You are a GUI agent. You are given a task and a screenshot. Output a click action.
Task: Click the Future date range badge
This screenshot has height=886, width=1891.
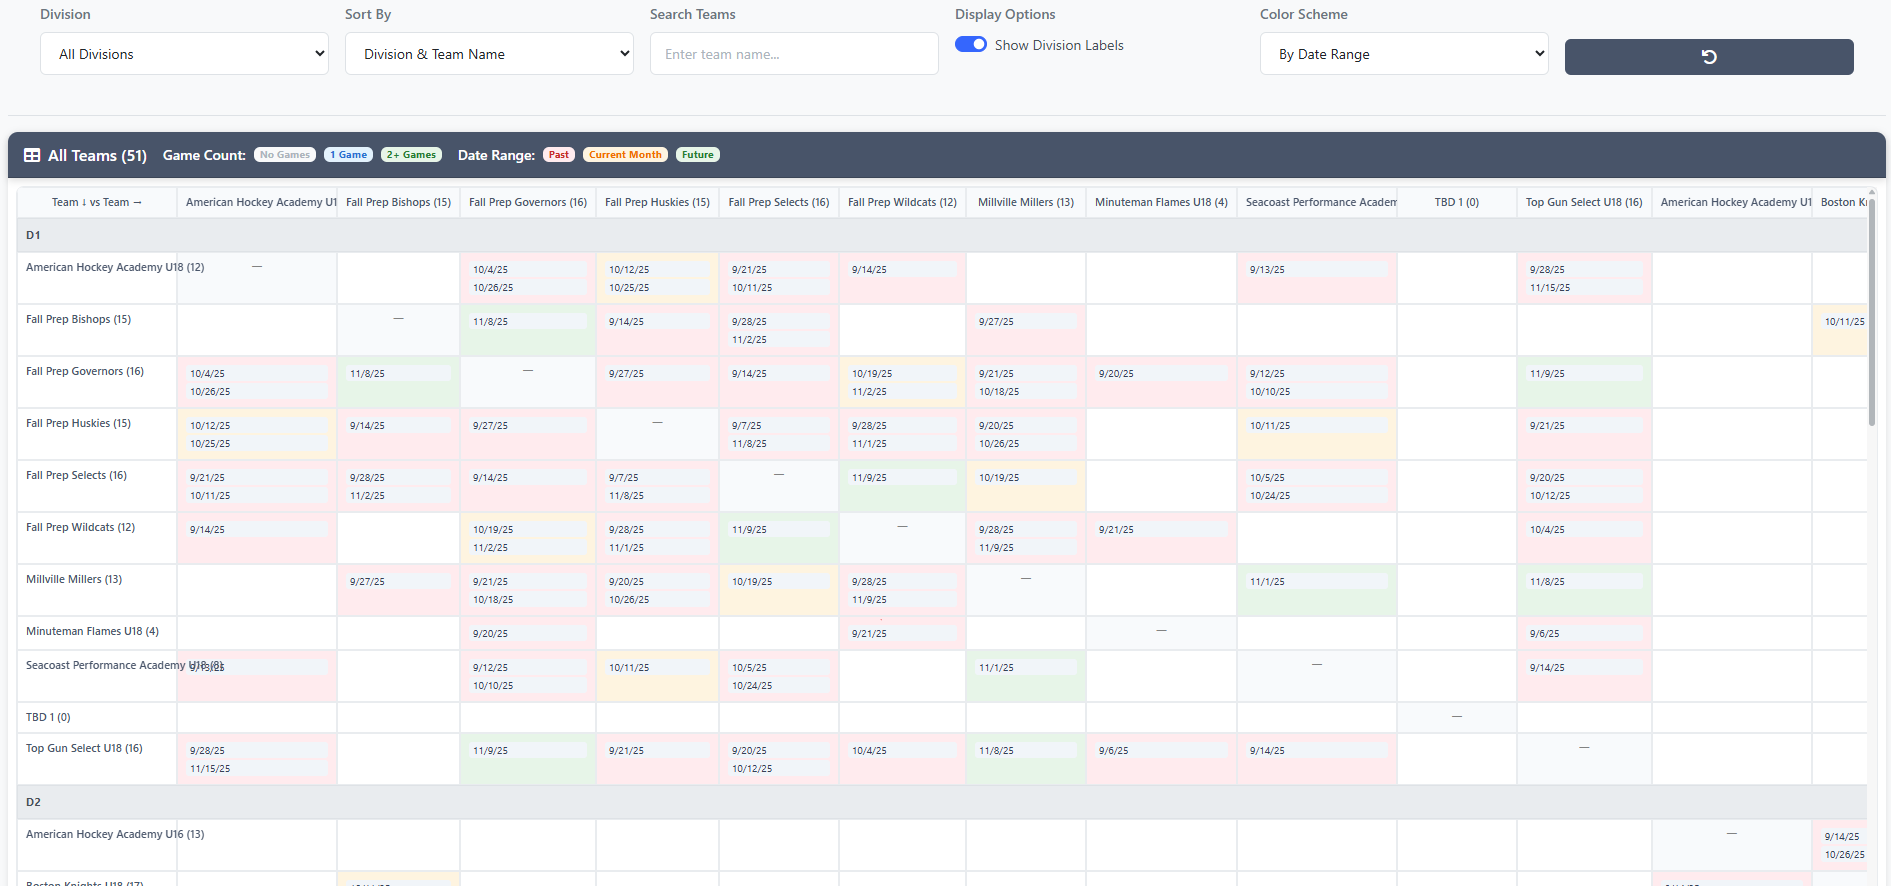pos(698,155)
